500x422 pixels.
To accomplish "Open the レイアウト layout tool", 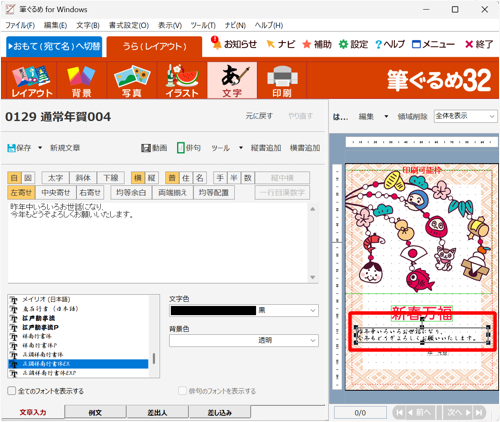I will (32, 80).
